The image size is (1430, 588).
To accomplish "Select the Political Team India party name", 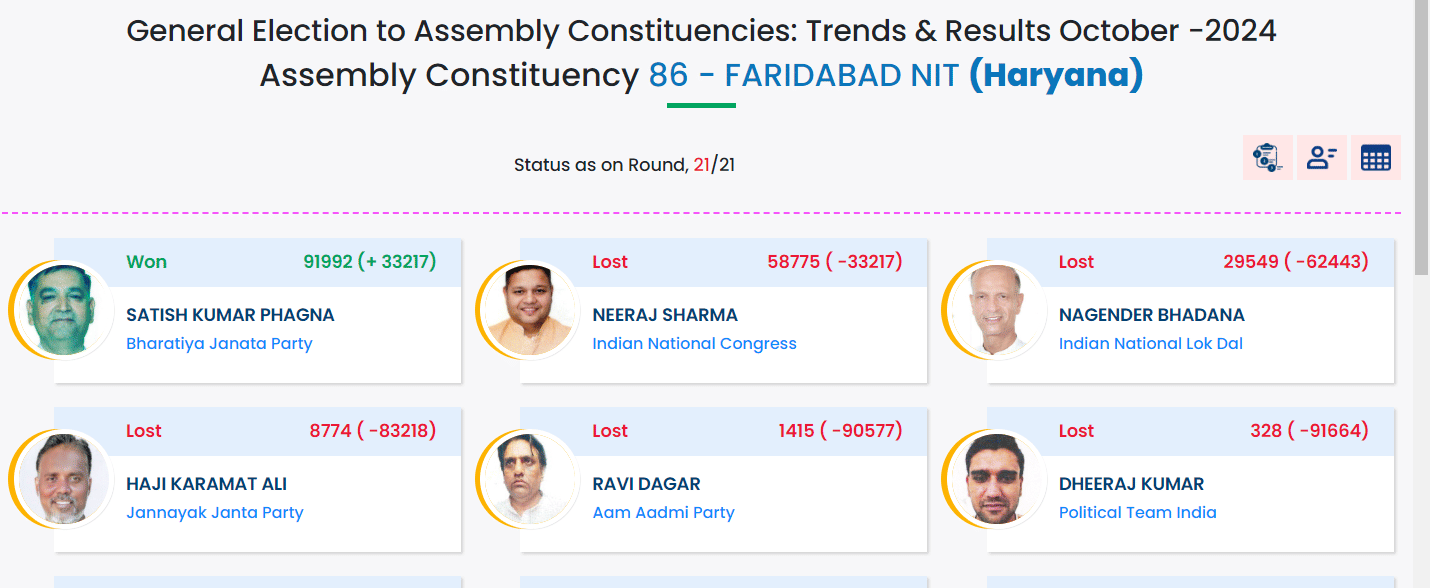I will coord(1137,513).
